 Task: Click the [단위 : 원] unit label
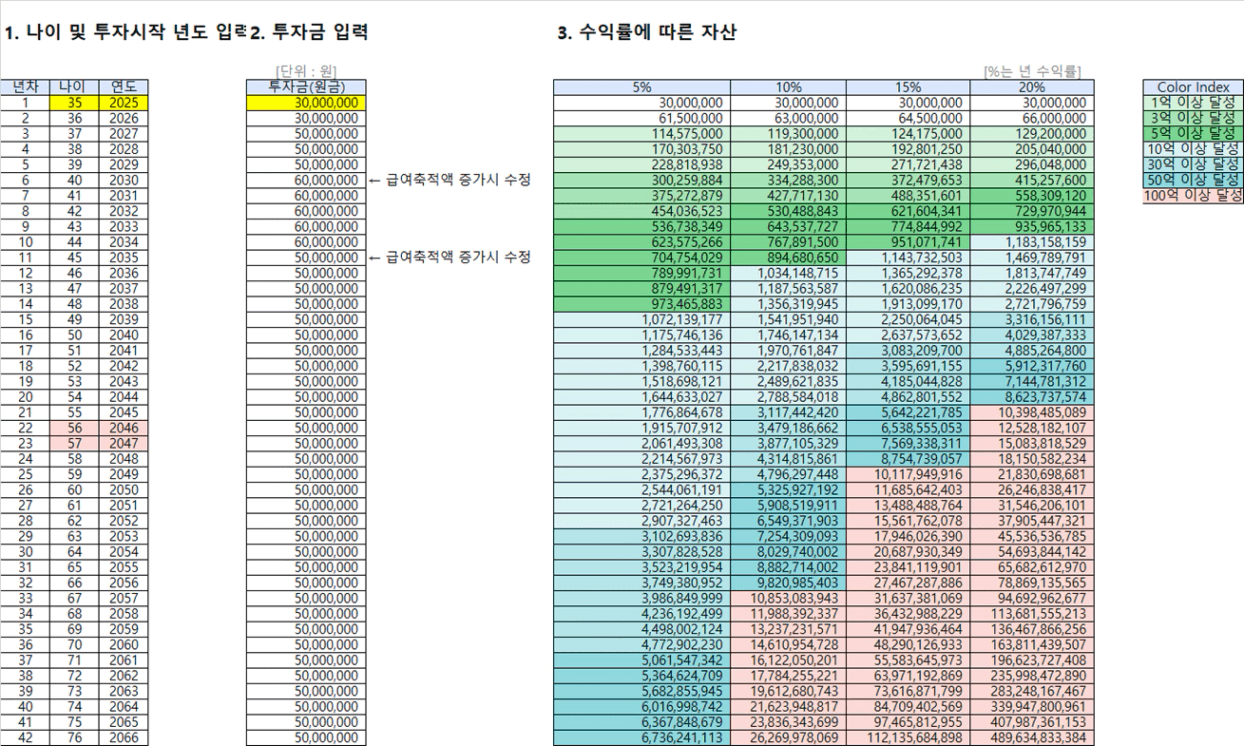(306, 72)
